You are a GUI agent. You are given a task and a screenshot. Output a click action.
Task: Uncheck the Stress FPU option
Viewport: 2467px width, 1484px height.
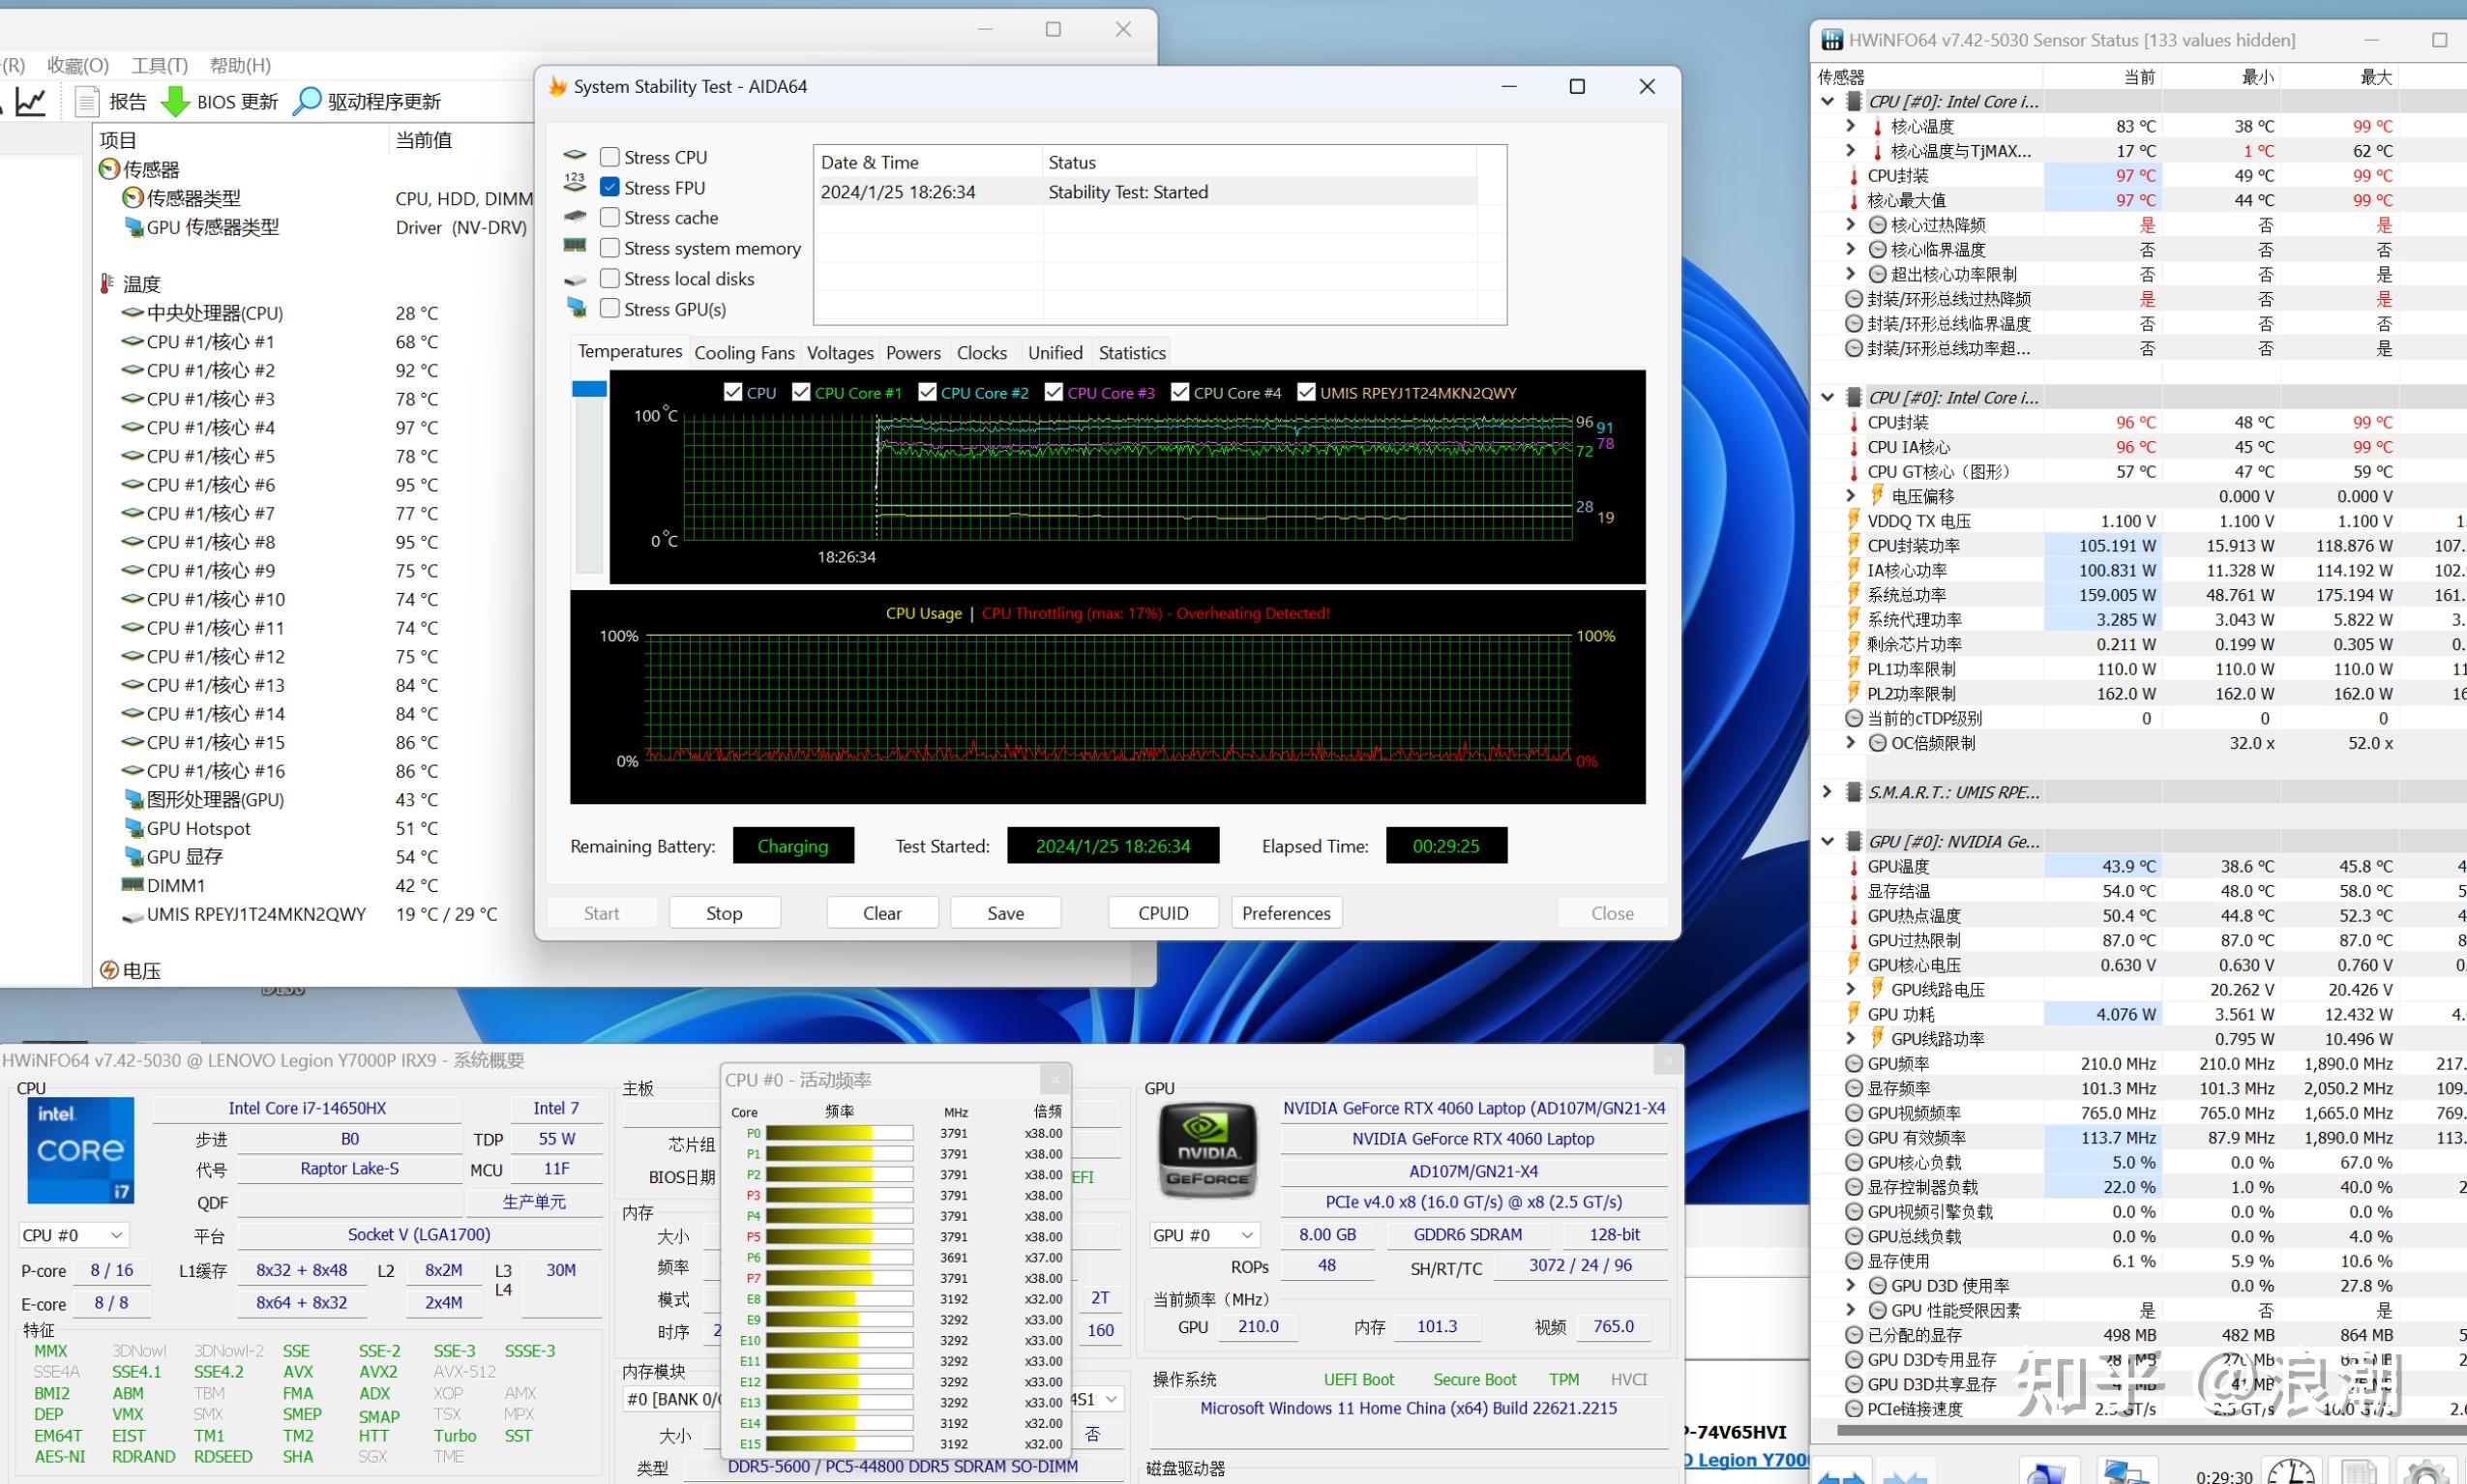(609, 187)
